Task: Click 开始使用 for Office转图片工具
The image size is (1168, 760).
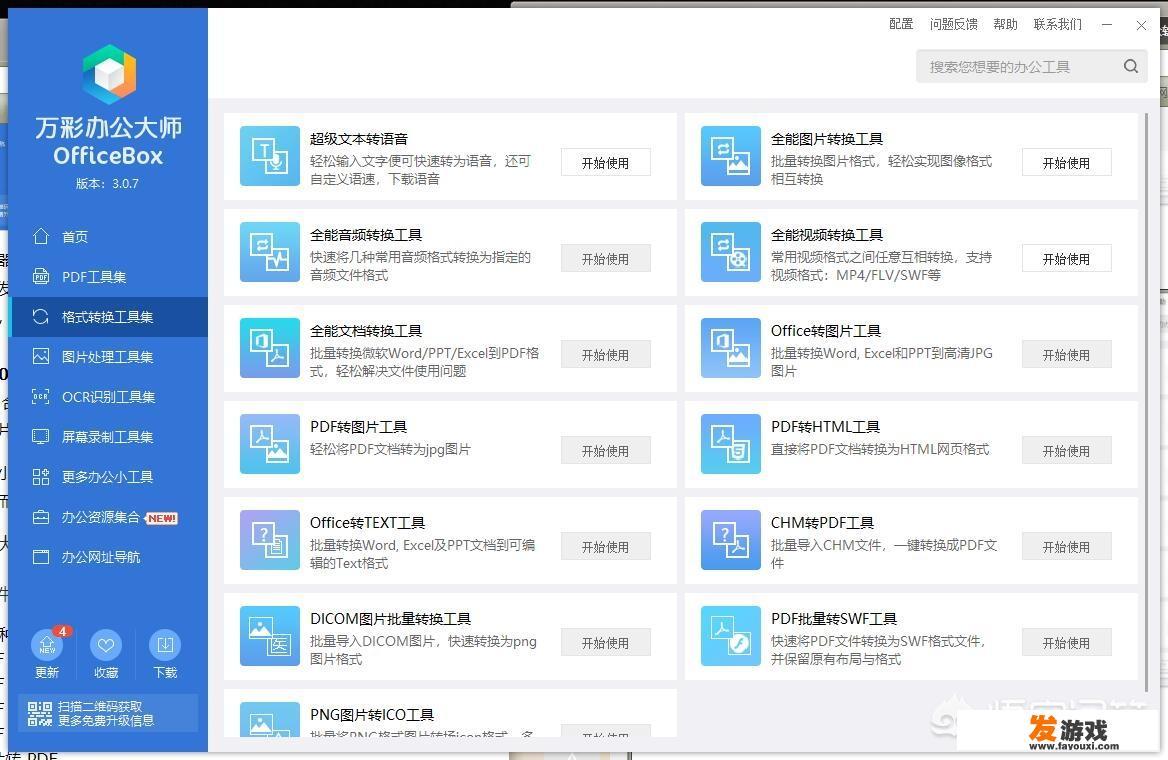Action: (1066, 355)
